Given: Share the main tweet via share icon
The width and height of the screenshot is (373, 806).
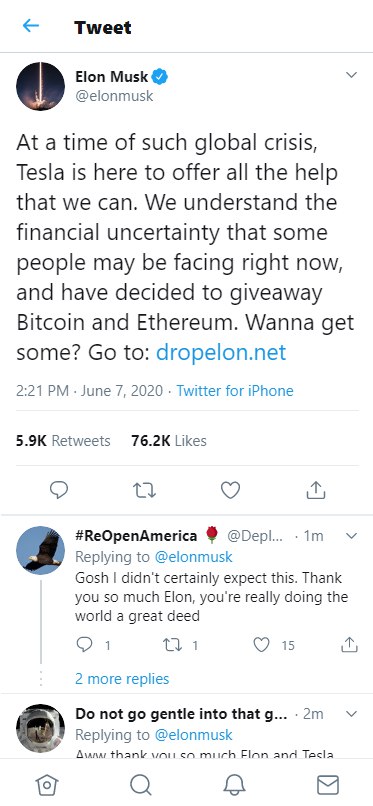Looking at the screenshot, I should pos(316,490).
